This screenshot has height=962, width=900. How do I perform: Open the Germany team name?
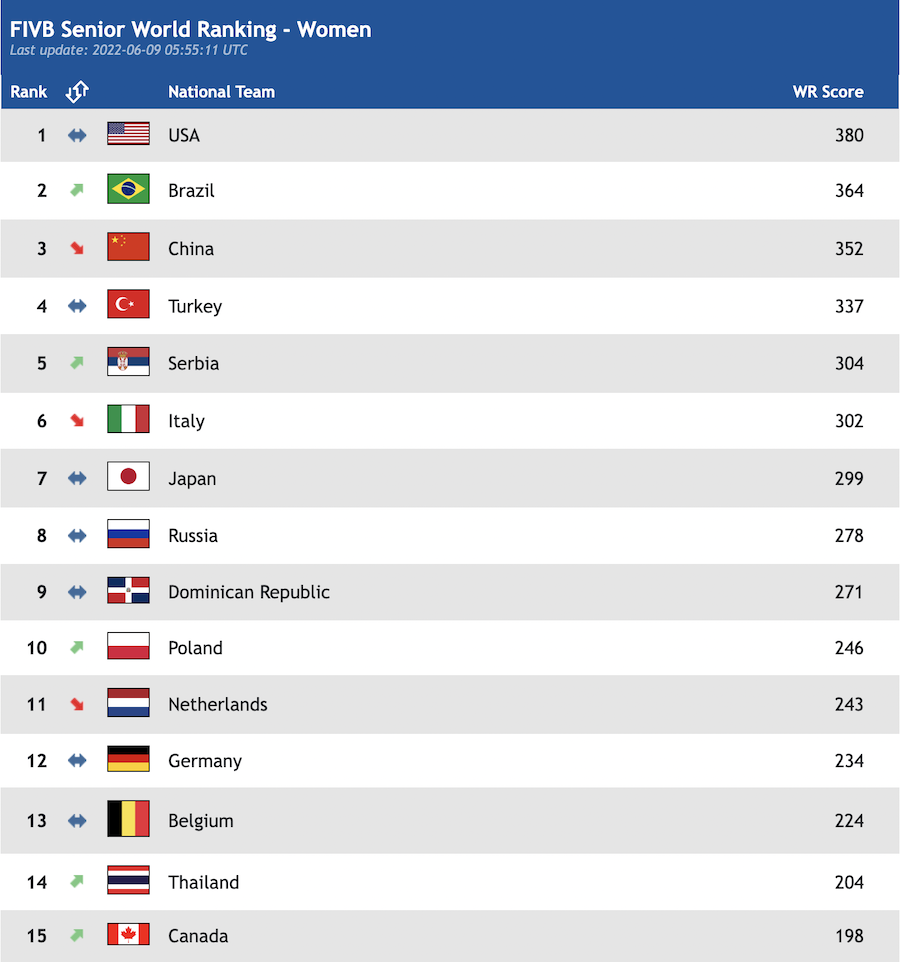[x=205, y=761]
